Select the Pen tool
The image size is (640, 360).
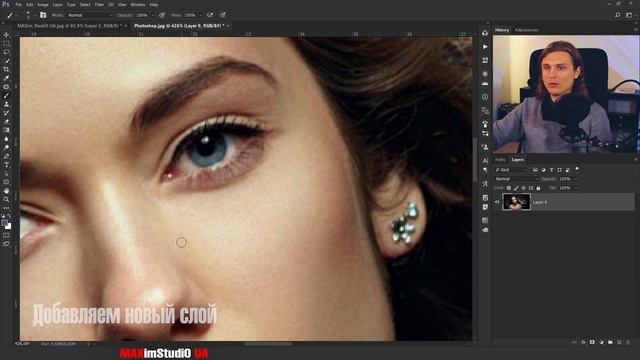coord(7,156)
